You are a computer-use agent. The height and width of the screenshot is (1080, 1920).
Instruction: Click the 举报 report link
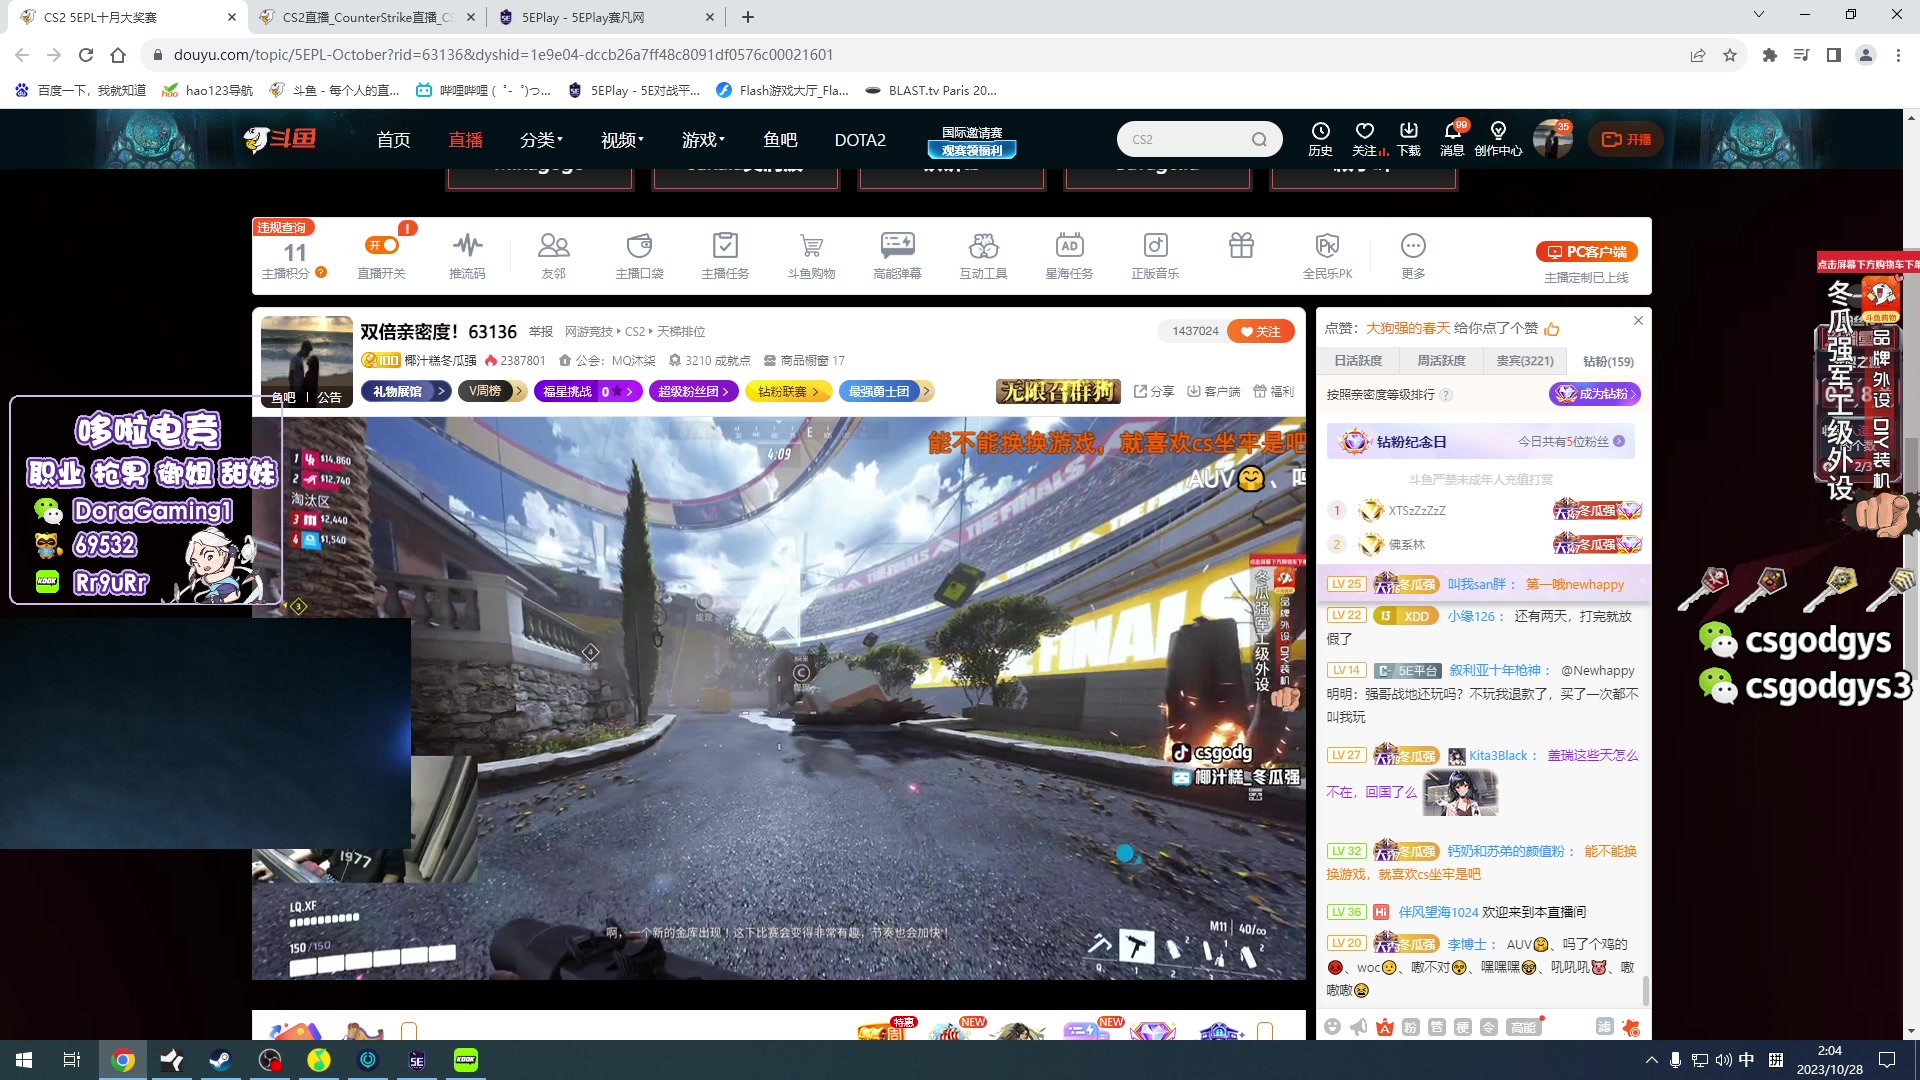pyautogui.click(x=540, y=331)
